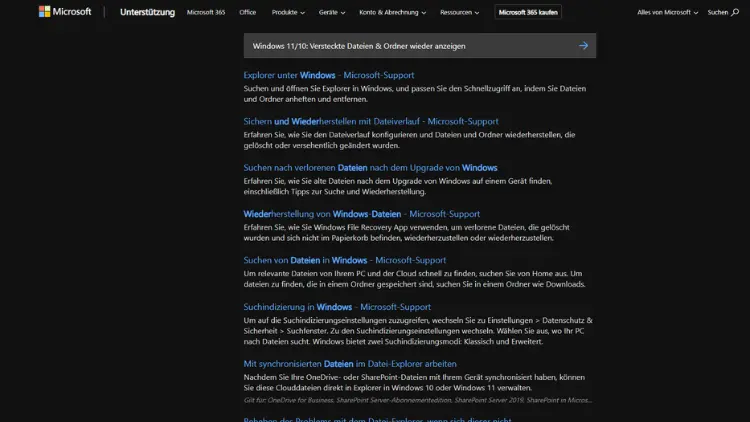Click the Microsoft 365 kaufen button
Image resolution: width=750 pixels, height=422 pixels.
528,12
